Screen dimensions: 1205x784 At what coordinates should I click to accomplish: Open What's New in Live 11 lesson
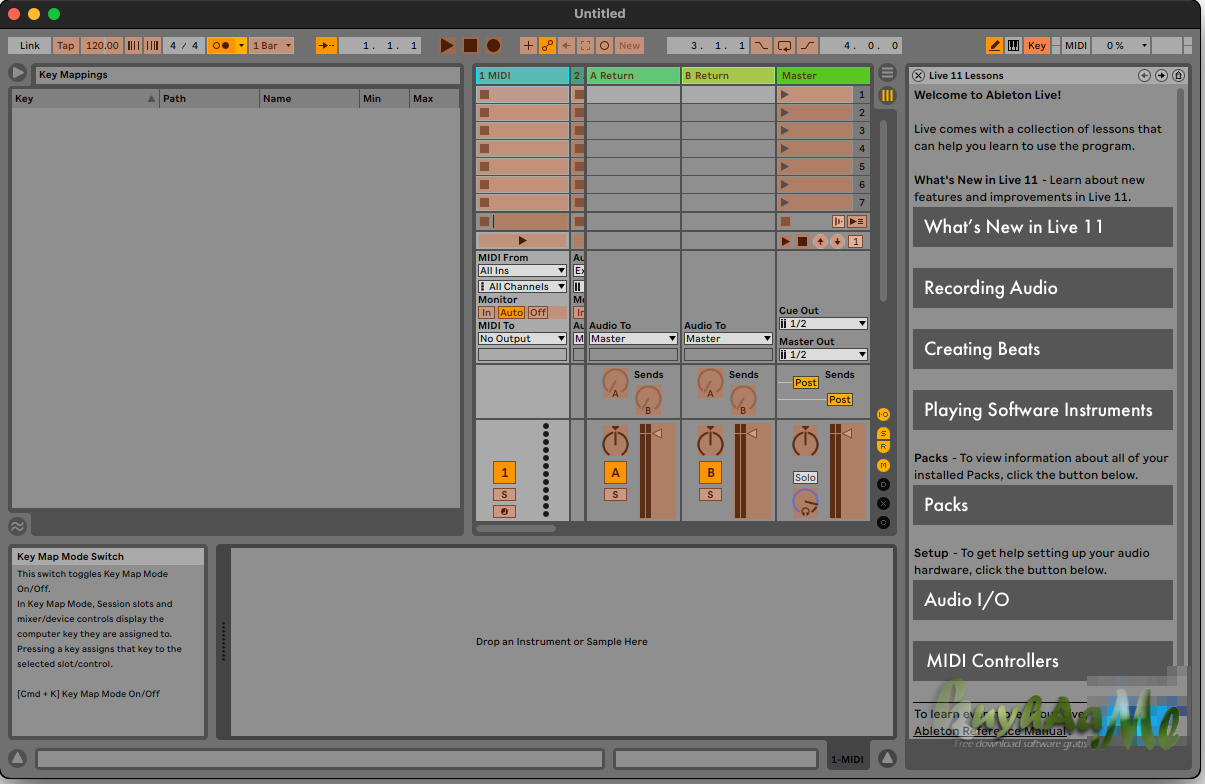pyautogui.click(x=1043, y=227)
